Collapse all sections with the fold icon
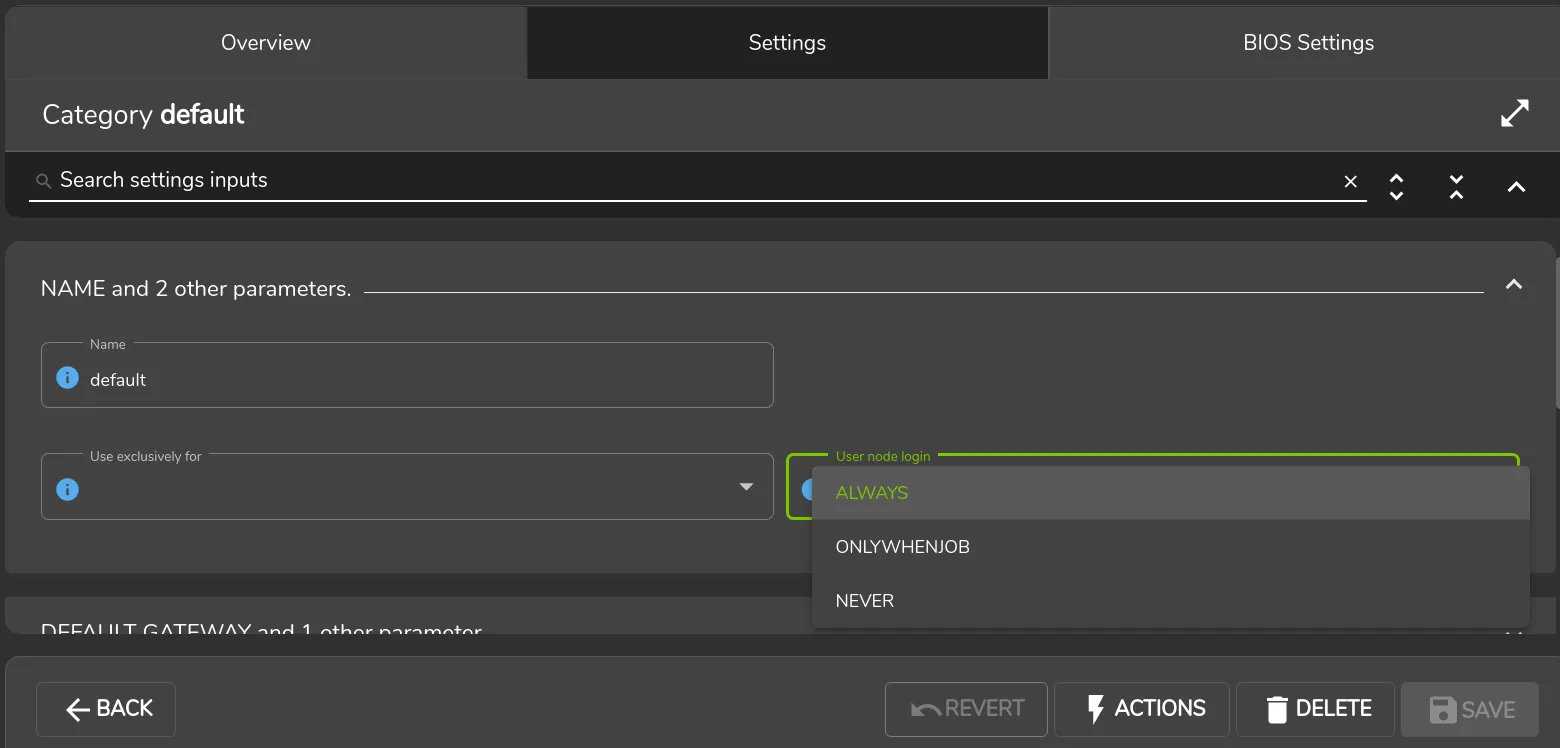Screen dimensions: 1560x748 tap(1456, 186)
